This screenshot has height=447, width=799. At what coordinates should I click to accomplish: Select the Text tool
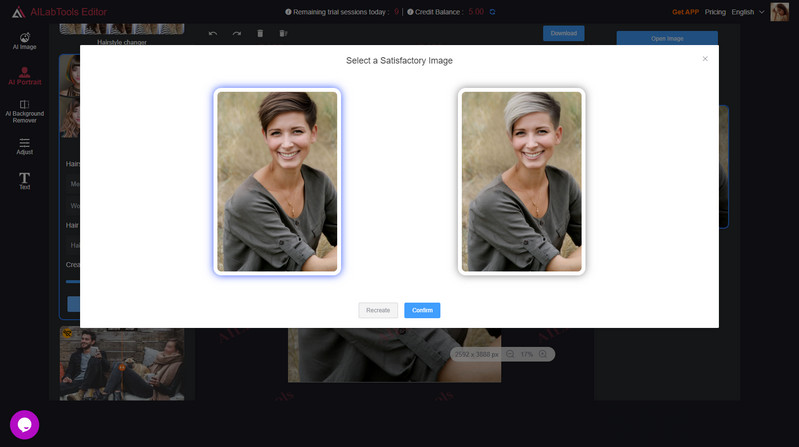click(x=24, y=181)
